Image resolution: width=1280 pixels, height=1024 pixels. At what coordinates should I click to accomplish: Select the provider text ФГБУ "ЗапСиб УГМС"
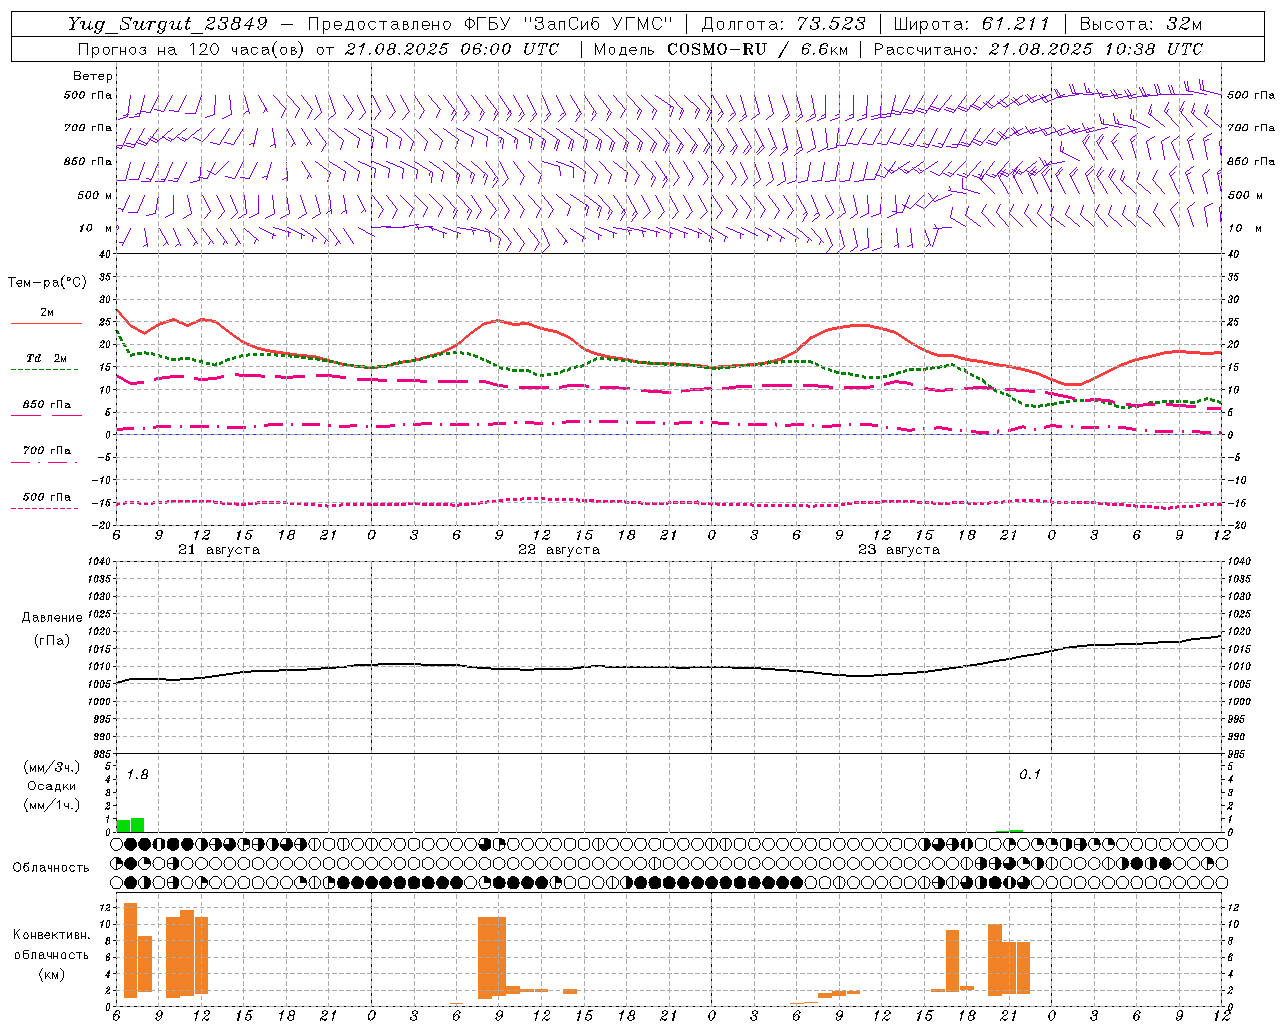(569, 24)
